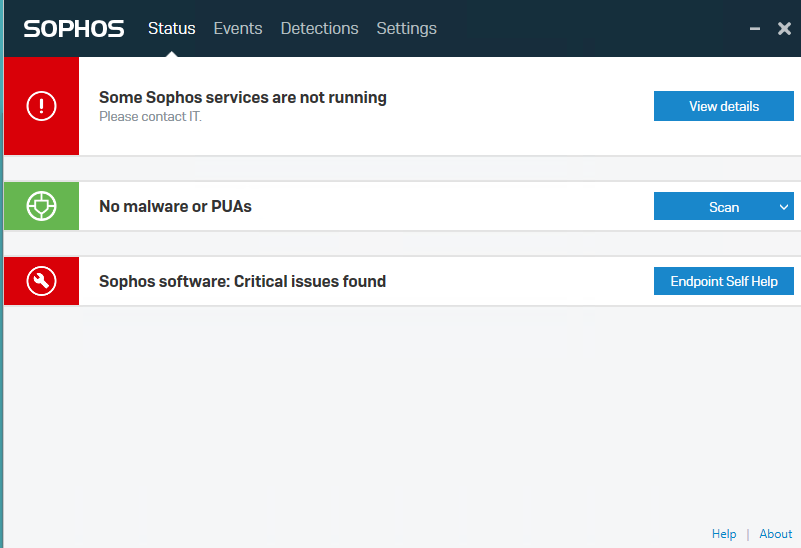Close the Sophos Endpoint window
The image size is (801, 548).
pyautogui.click(x=784, y=29)
